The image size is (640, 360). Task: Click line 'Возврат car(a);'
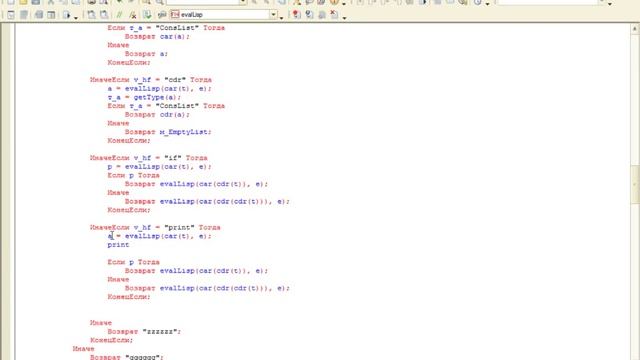[x=157, y=36]
